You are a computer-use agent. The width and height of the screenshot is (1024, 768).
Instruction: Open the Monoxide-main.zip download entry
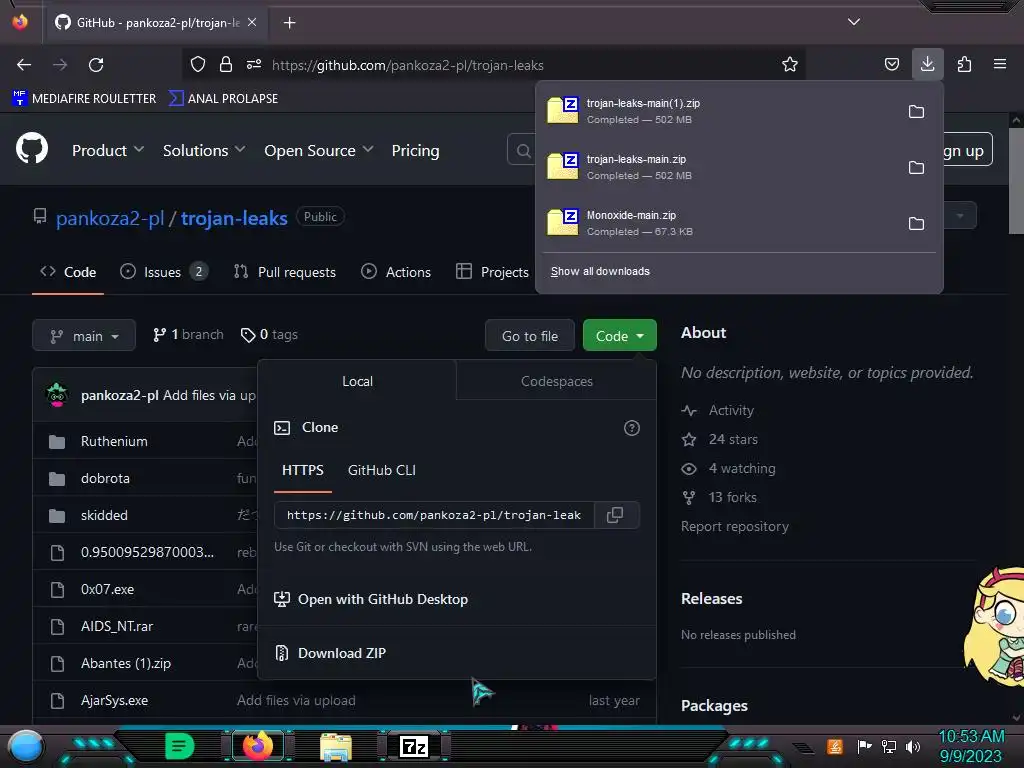click(x=720, y=223)
